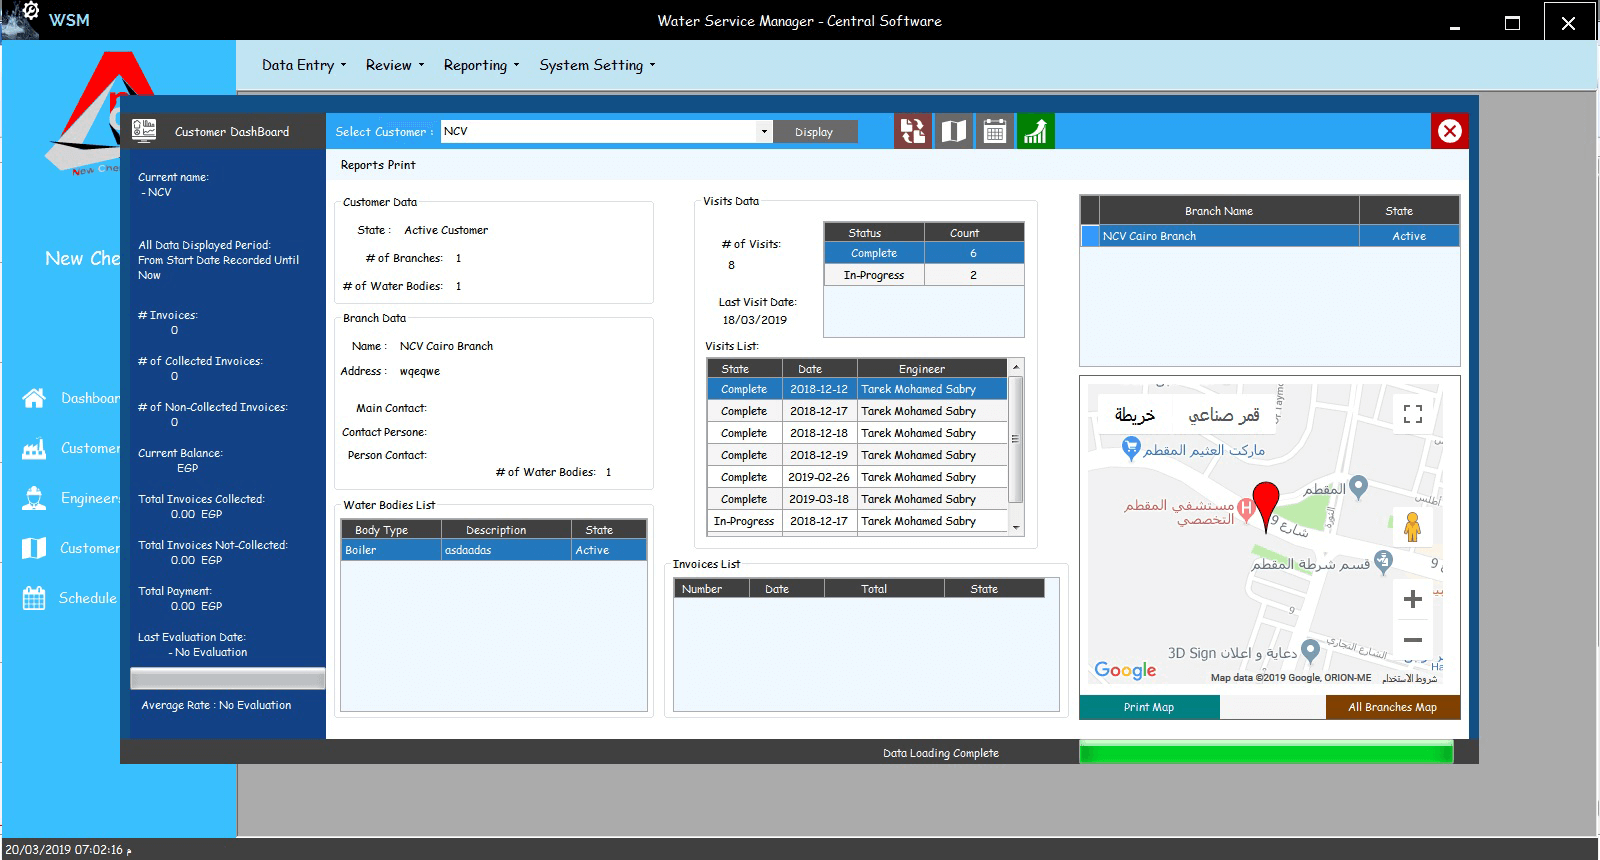This screenshot has height=860, width=1600.
Task: Zoom in on the map
Action: tap(1412, 599)
